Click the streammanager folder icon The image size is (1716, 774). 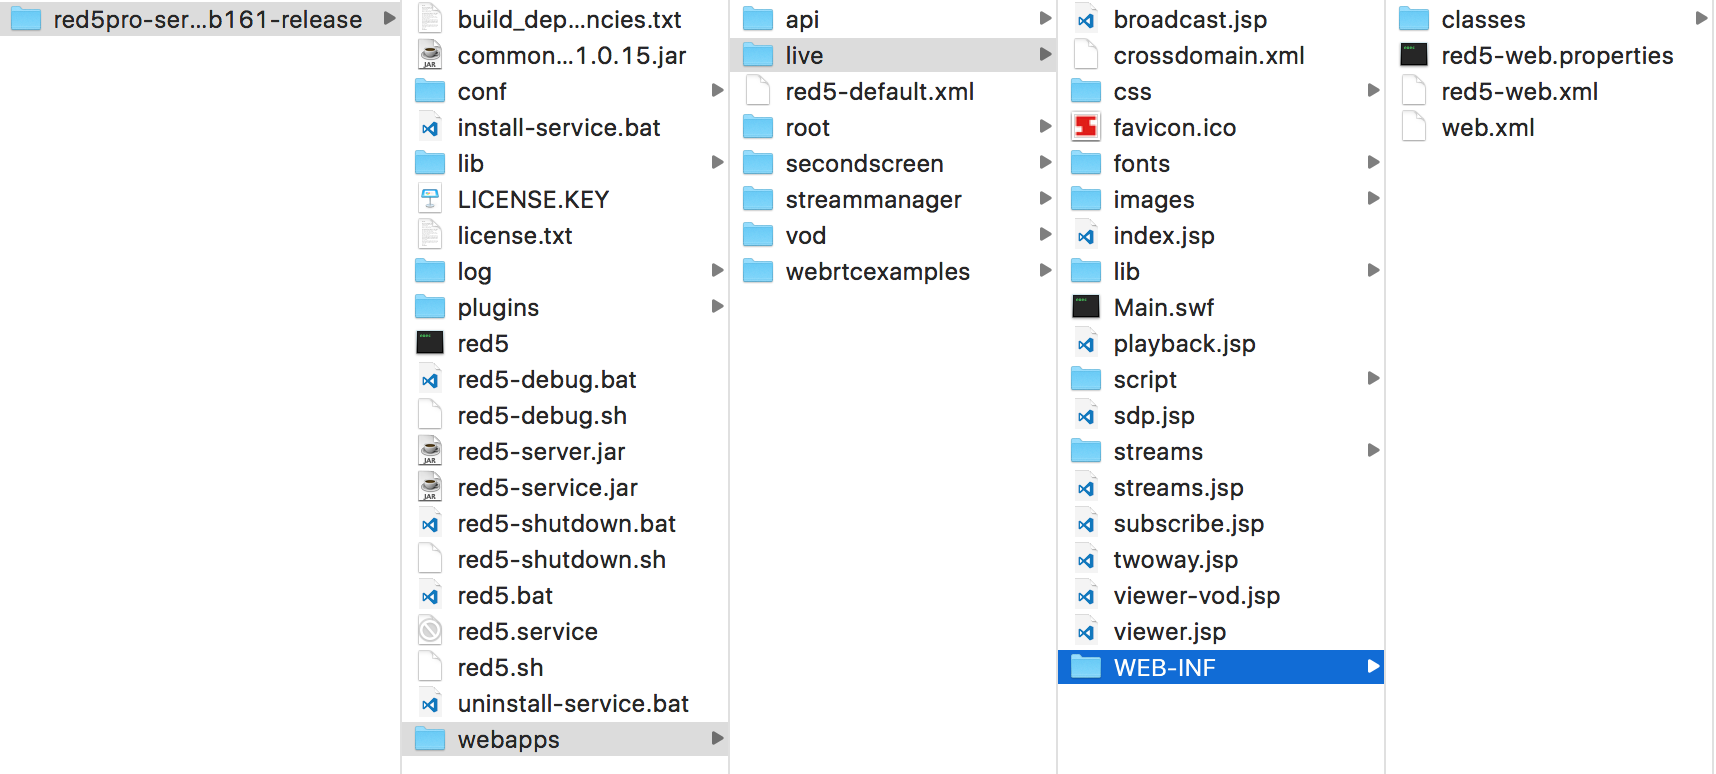(x=758, y=199)
